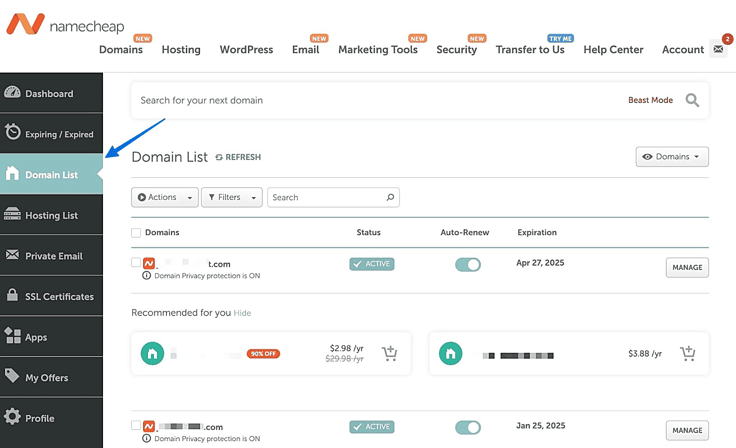Click the Namecheap icon of the Apr 27, 2025 domain
736x448 pixels.
point(149,263)
